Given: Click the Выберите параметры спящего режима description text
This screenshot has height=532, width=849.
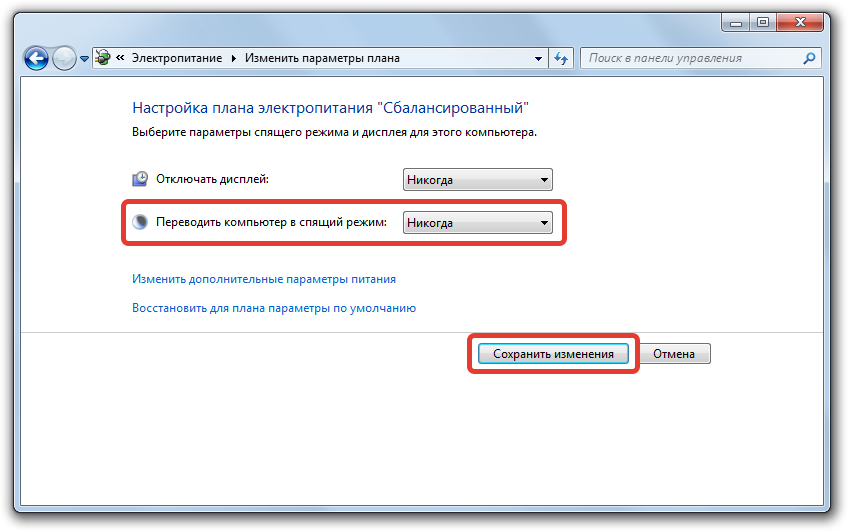Looking at the screenshot, I should (x=334, y=132).
